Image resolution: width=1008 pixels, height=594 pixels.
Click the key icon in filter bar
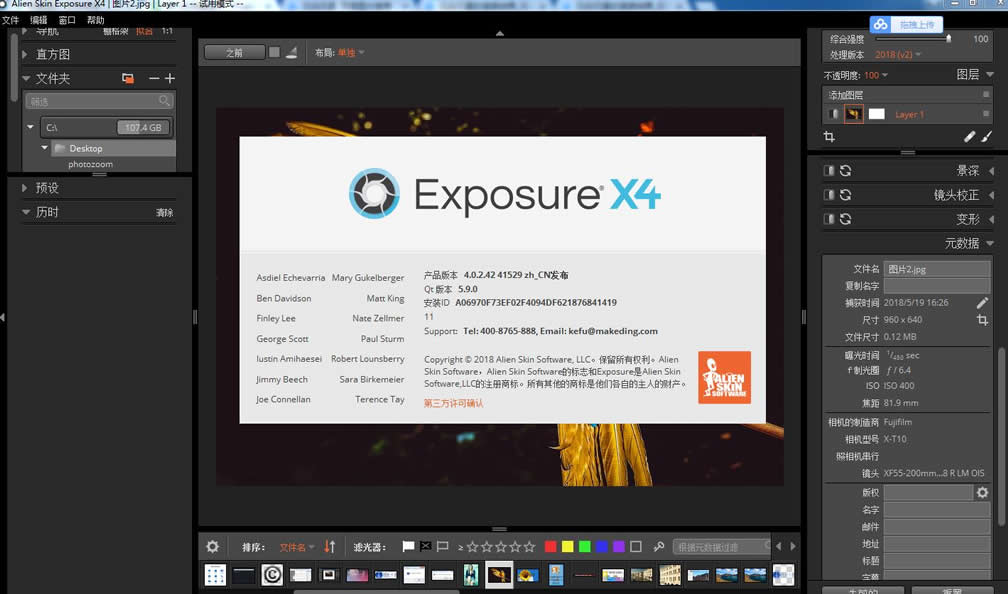click(658, 546)
